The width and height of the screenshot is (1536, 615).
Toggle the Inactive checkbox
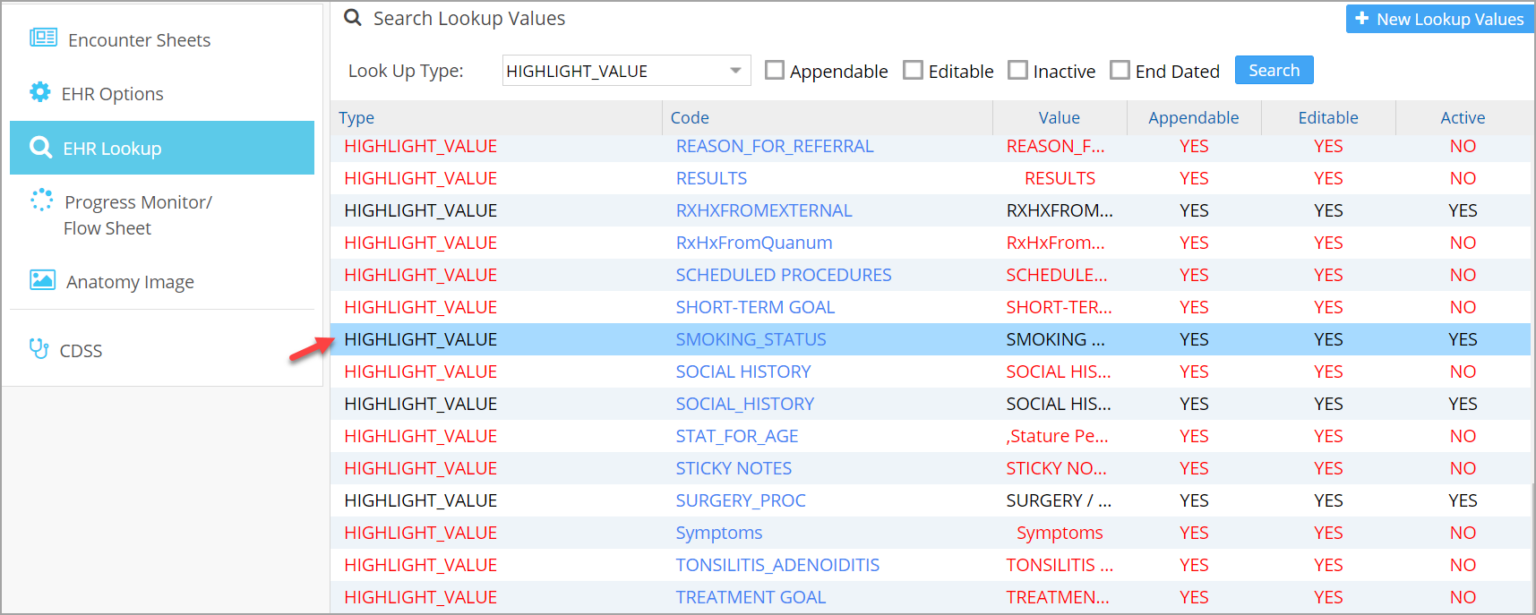tap(1017, 70)
